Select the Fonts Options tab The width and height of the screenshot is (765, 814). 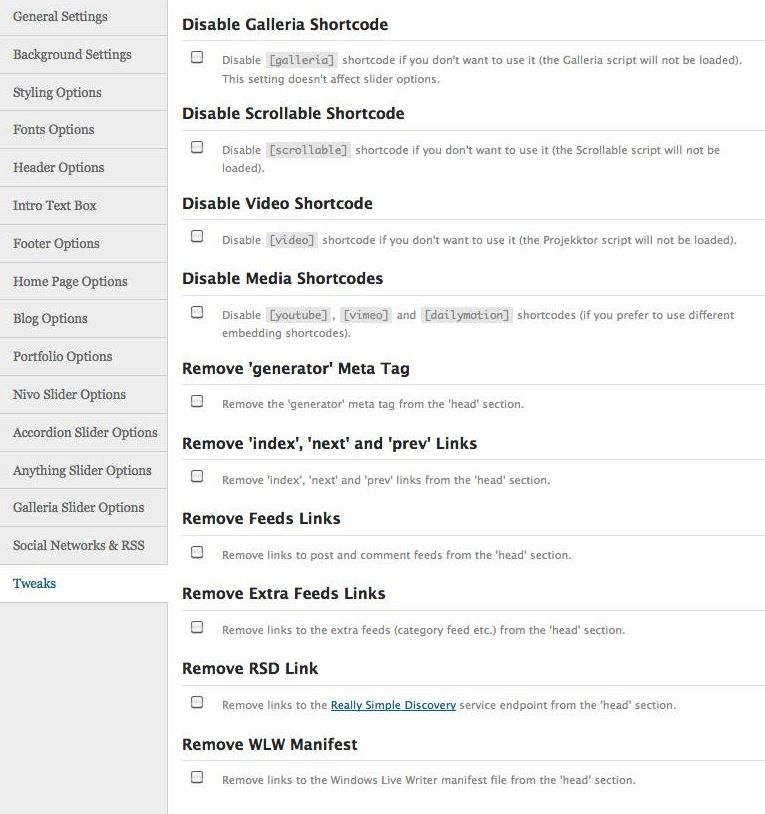[x=53, y=130]
